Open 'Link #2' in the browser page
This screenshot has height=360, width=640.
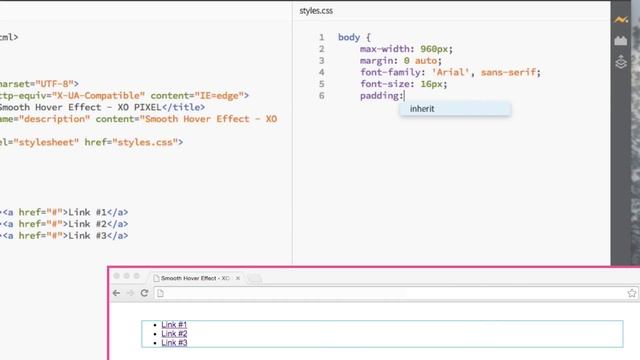(174, 333)
